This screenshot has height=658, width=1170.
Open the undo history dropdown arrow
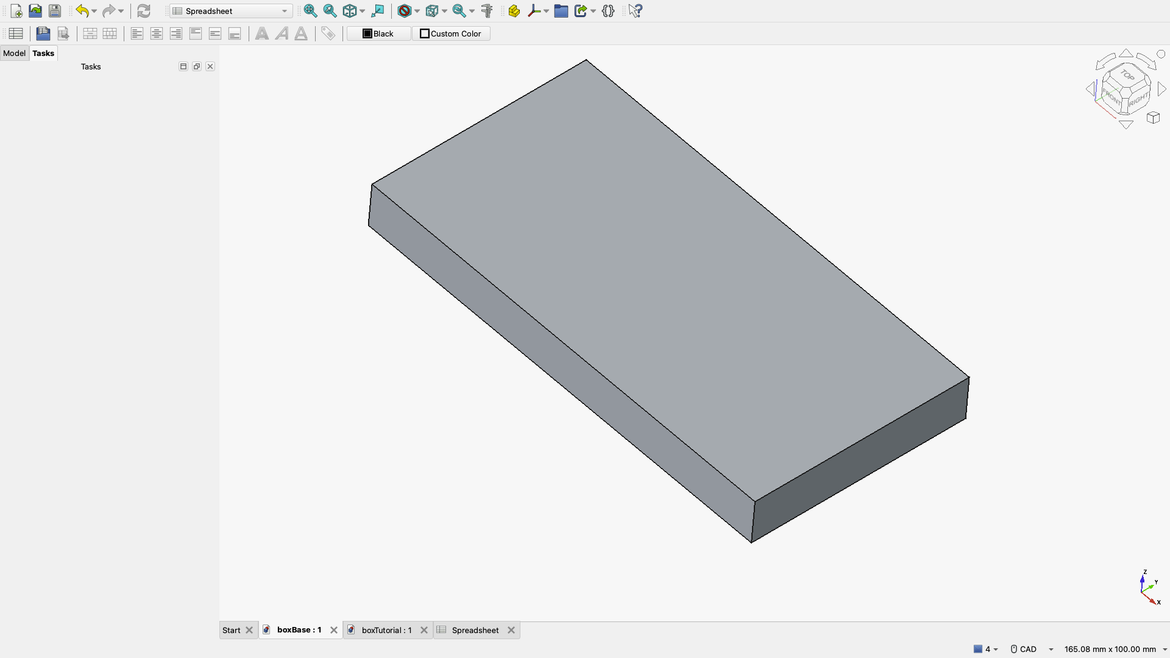coord(93,10)
